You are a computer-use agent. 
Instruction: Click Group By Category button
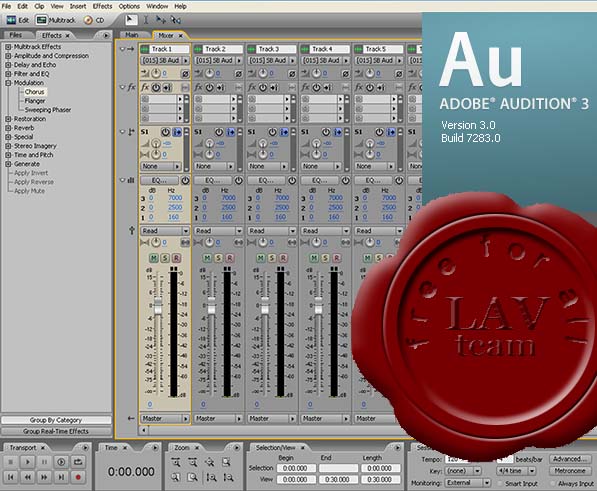pyautogui.click(x=56, y=420)
